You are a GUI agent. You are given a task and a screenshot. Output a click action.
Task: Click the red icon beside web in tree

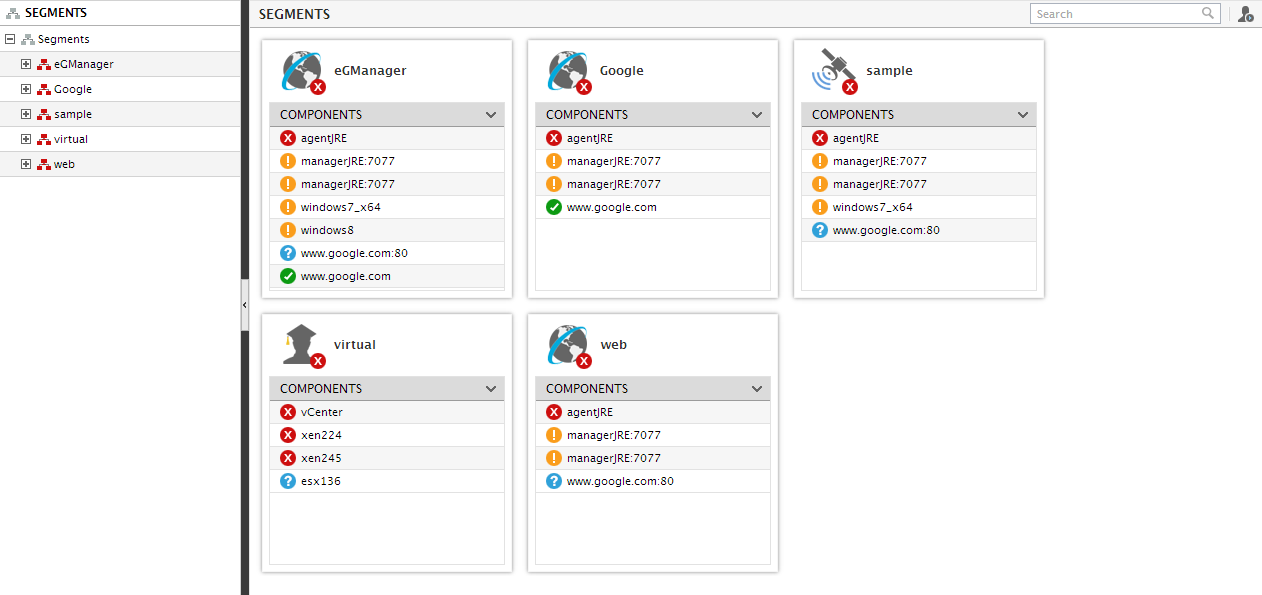[x=44, y=164]
